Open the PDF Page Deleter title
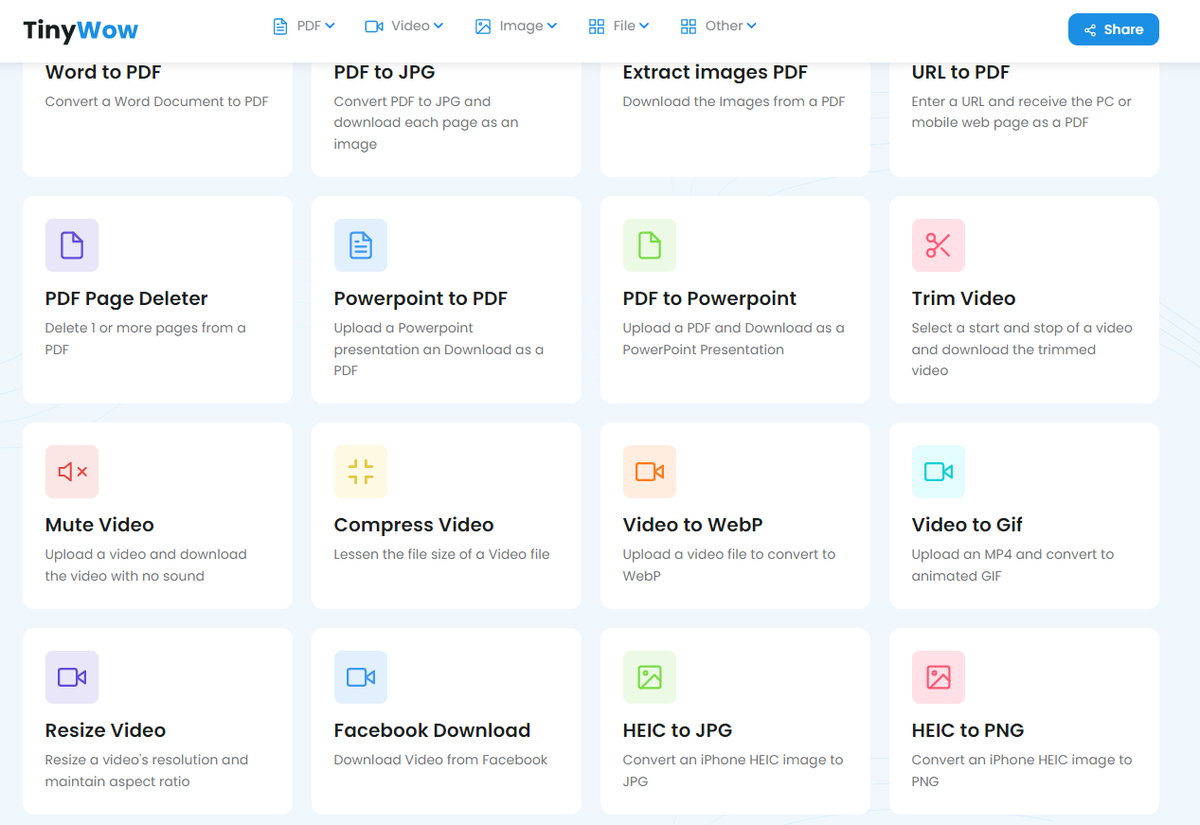Image resolution: width=1200 pixels, height=825 pixels. coord(126,298)
